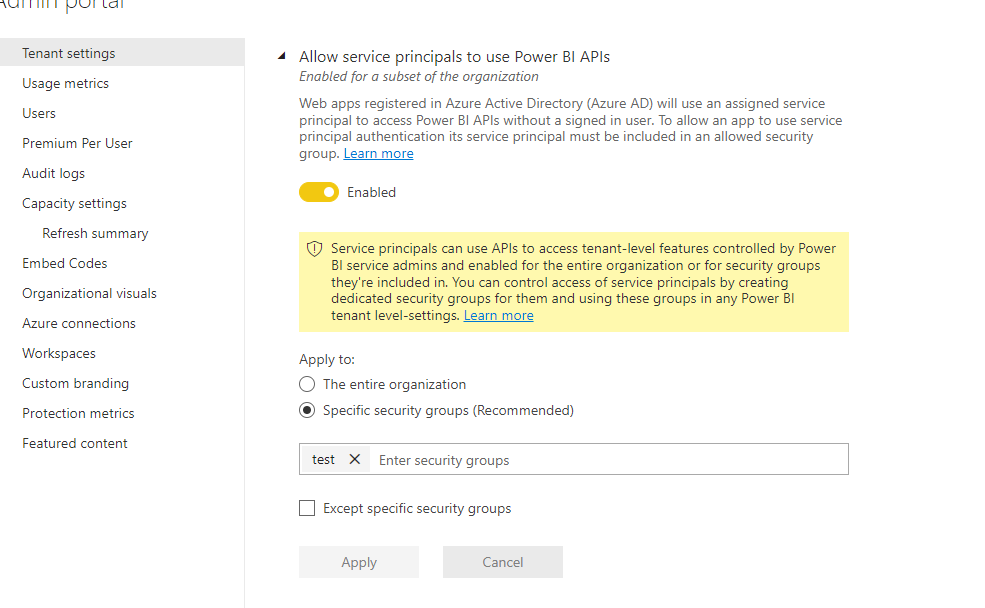Open Azure connections page
The height and width of the screenshot is (608, 985).
[79, 323]
